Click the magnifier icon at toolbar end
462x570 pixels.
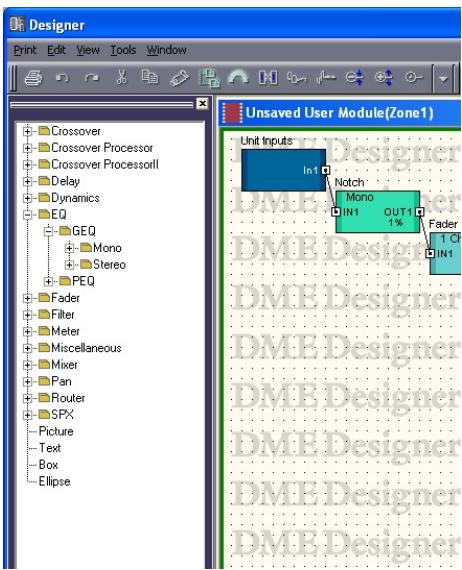pos(413,77)
